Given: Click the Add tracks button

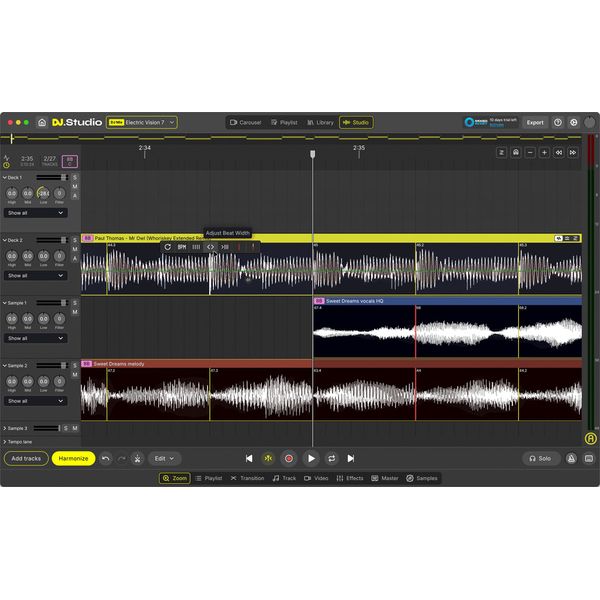Looking at the screenshot, I should (26, 458).
